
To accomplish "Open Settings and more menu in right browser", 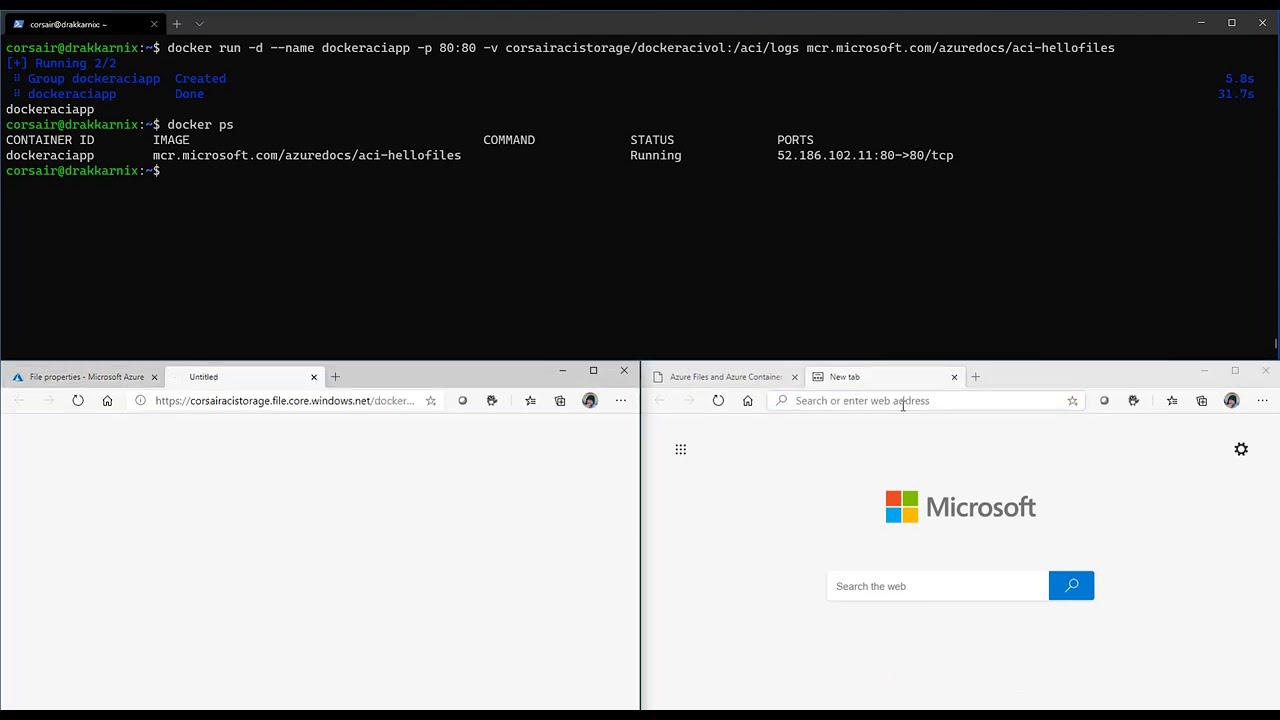I will (x=1262, y=401).
